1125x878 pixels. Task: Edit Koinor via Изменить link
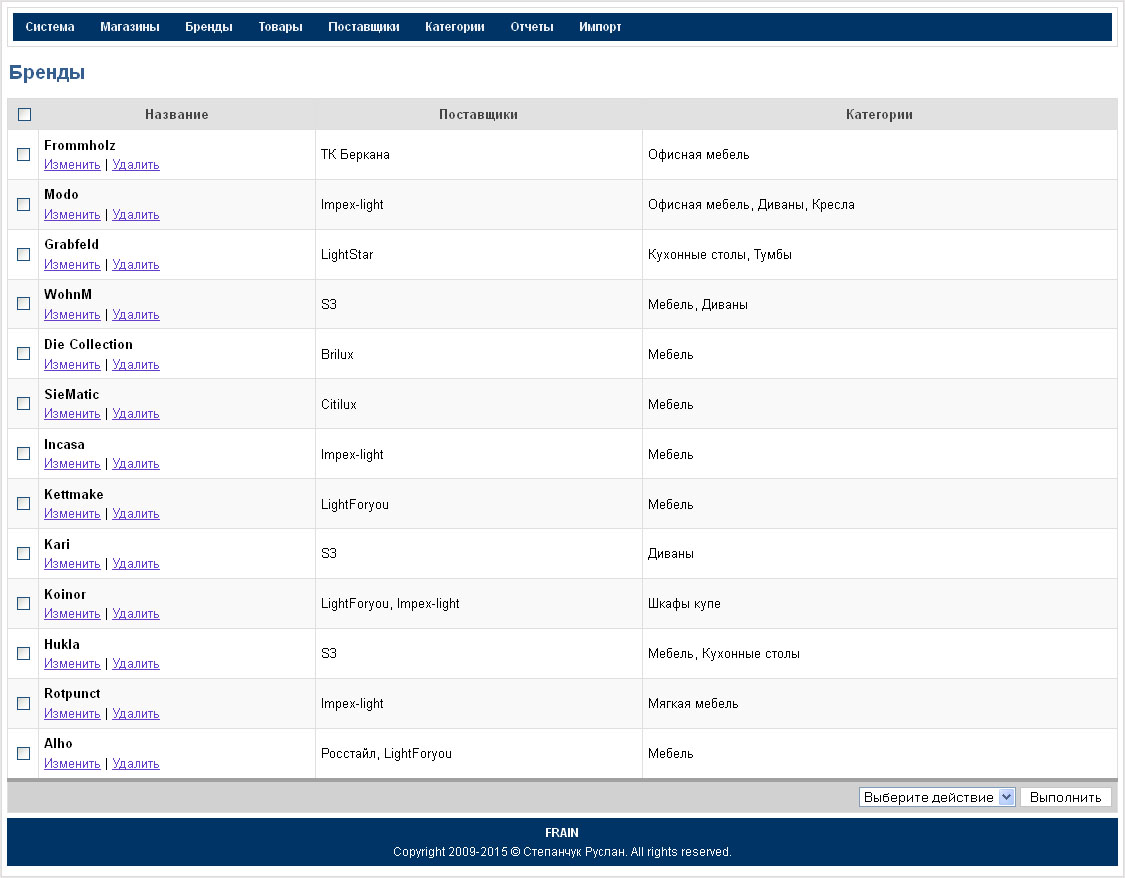[72, 614]
